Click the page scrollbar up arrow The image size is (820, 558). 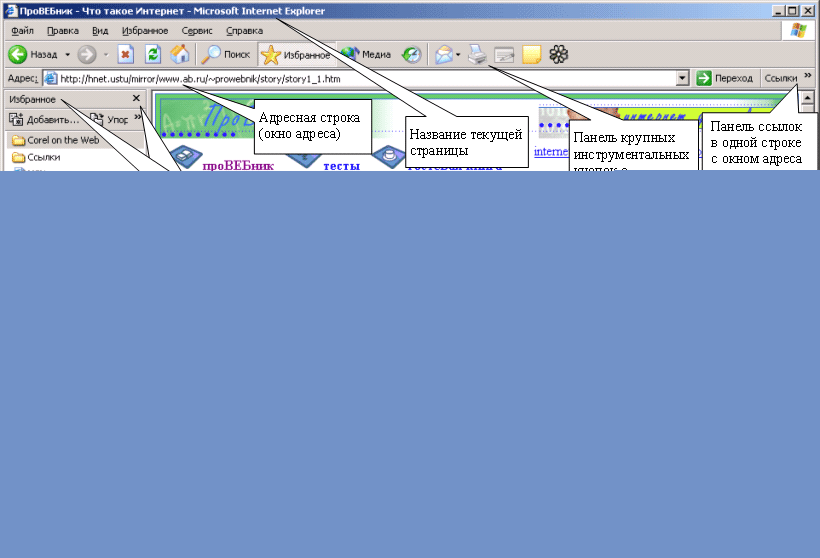pos(807,98)
